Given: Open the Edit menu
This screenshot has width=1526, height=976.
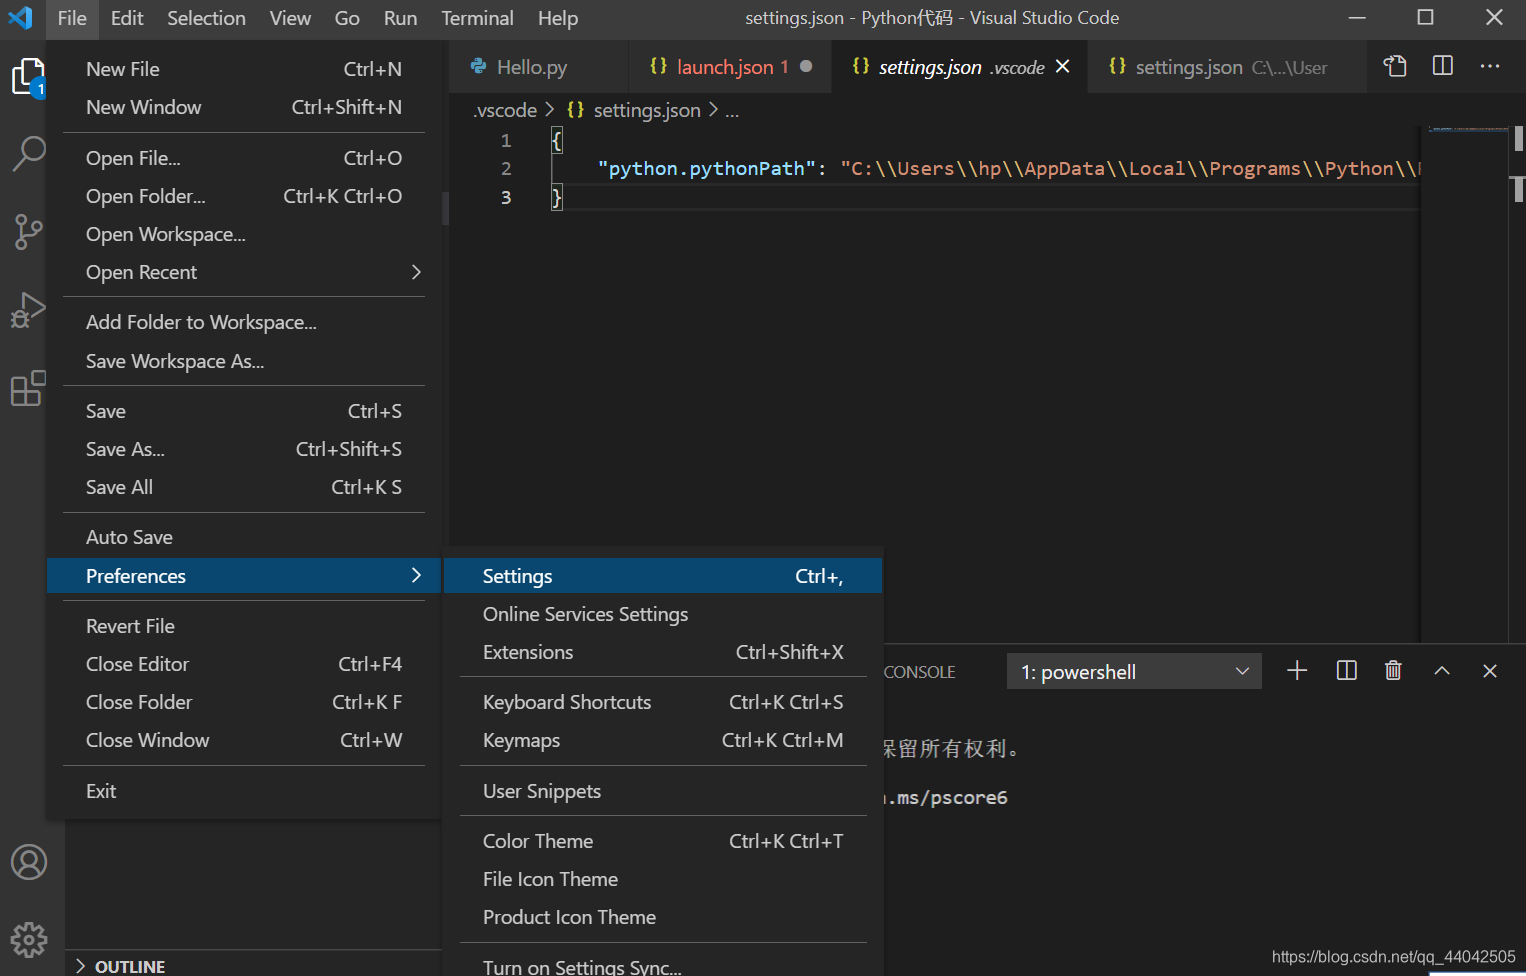Looking at the screenshot, I should click(x=127, y=18).
